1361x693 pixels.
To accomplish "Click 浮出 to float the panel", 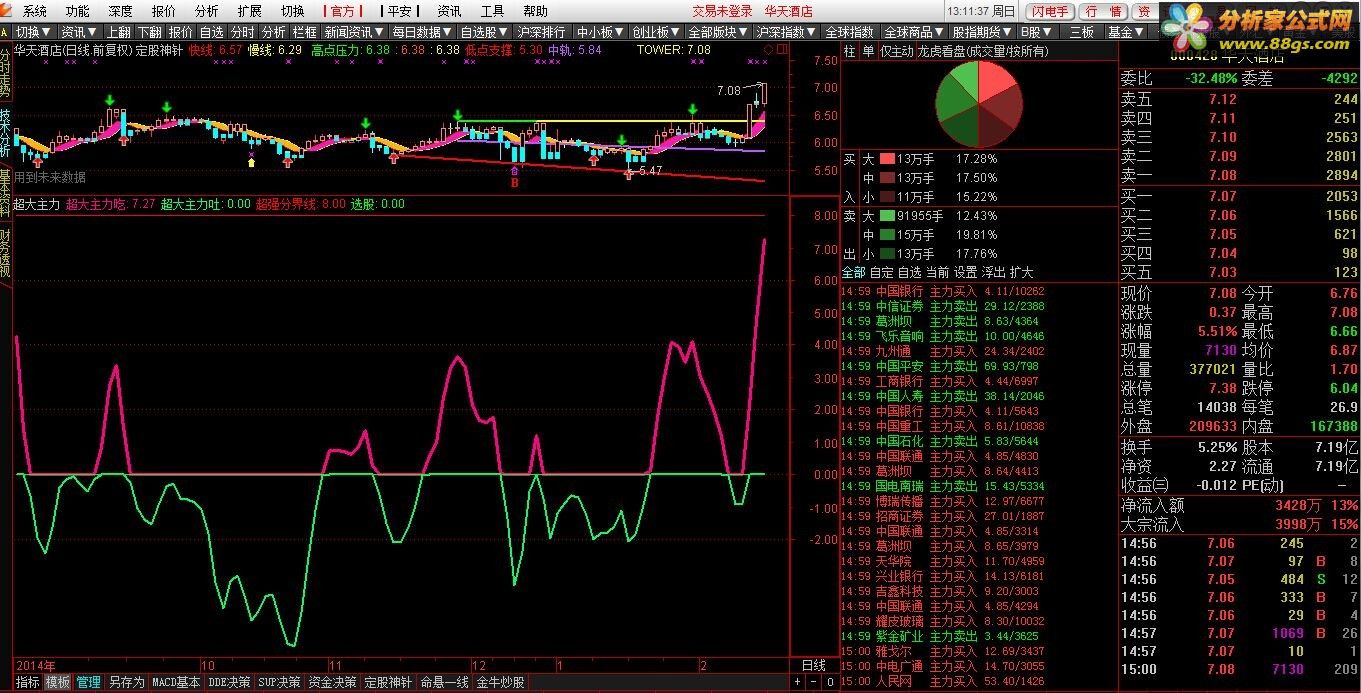I will (x=993, y=272).
